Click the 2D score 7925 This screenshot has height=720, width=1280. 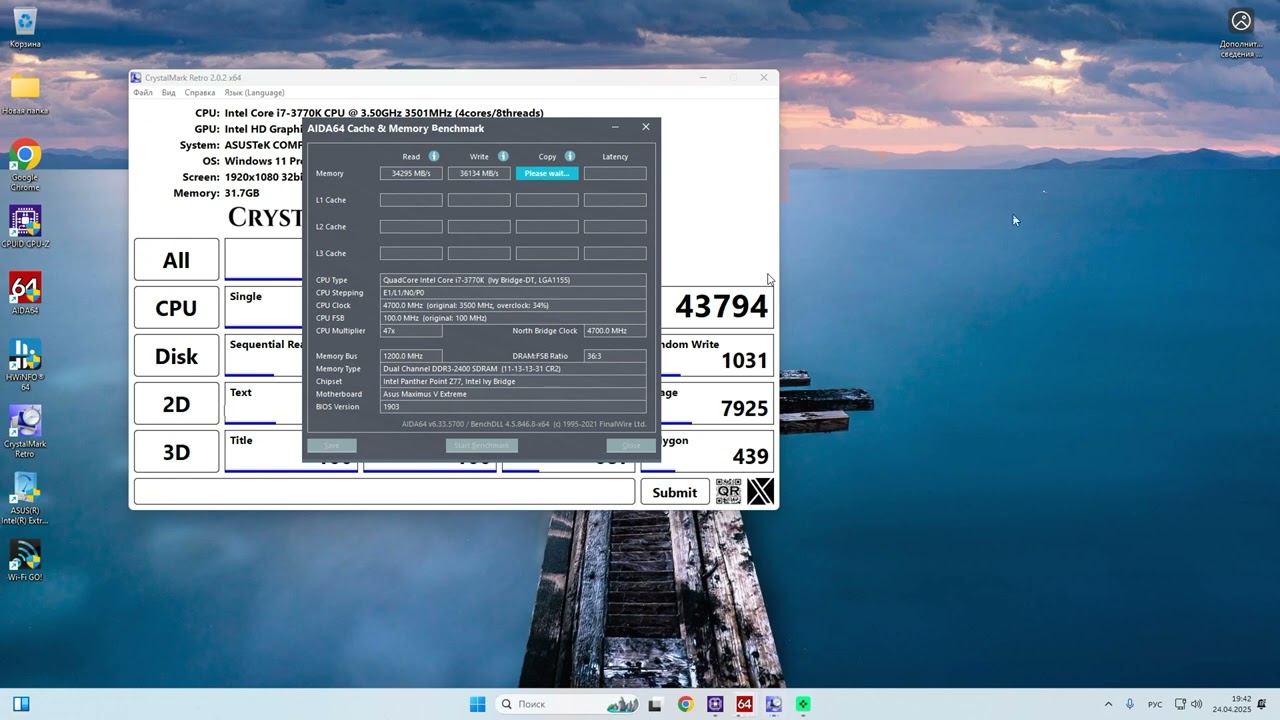tap(745, 408)
